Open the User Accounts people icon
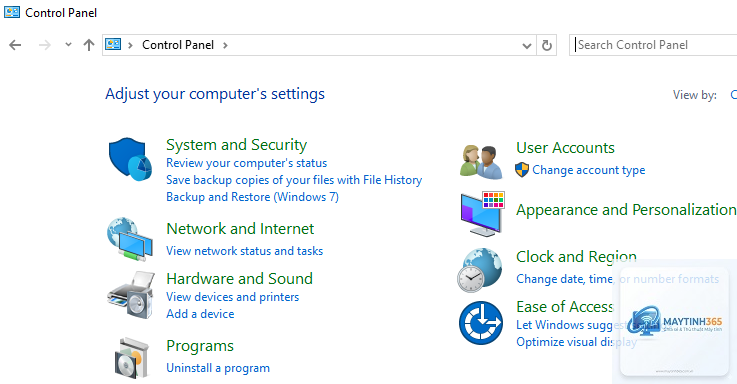The image size is (737, 384). click(481, 162)
